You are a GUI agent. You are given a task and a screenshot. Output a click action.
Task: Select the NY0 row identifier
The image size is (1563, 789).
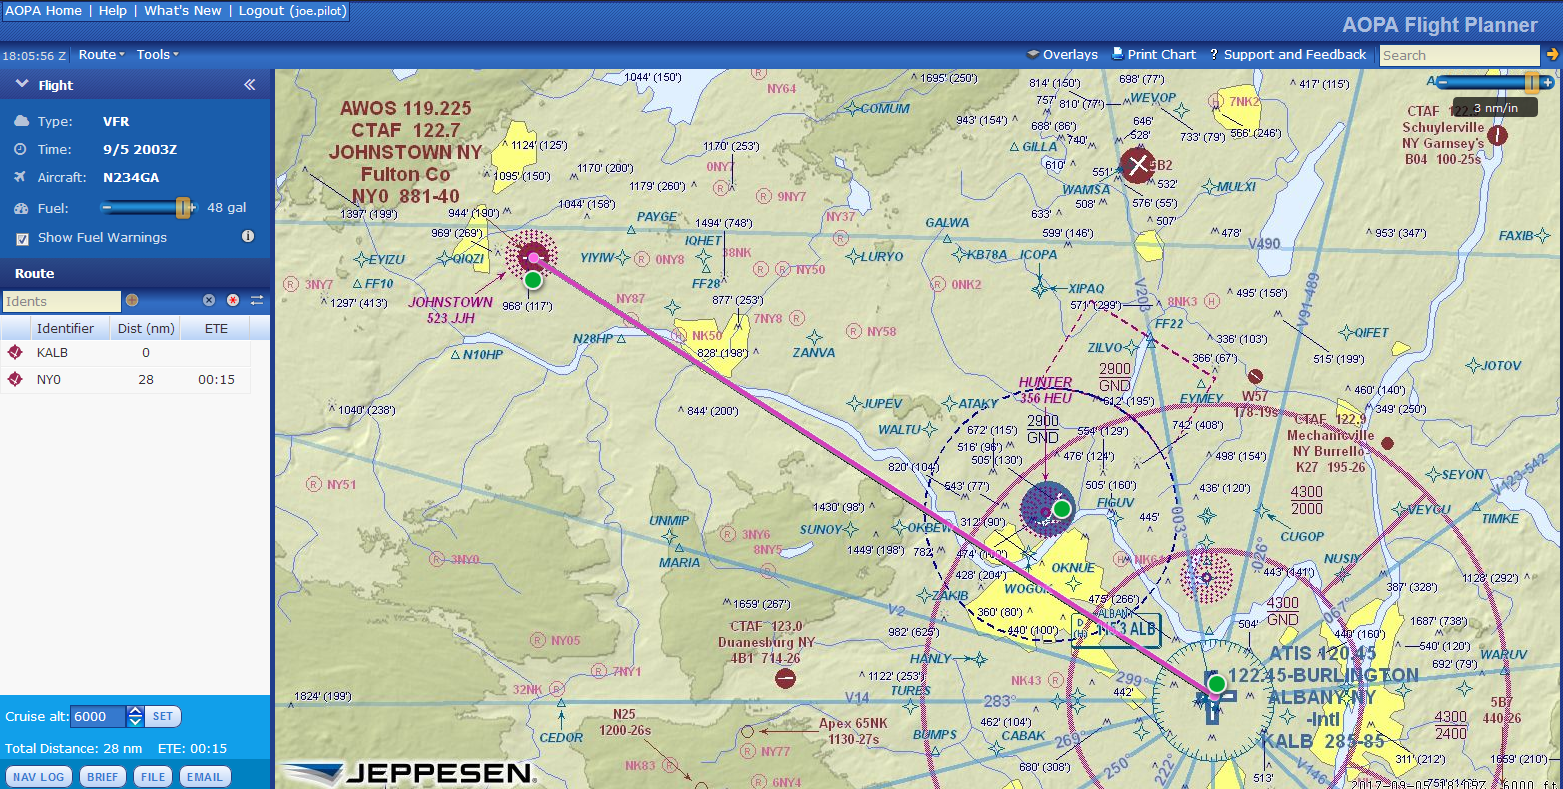tap(49, 379)
